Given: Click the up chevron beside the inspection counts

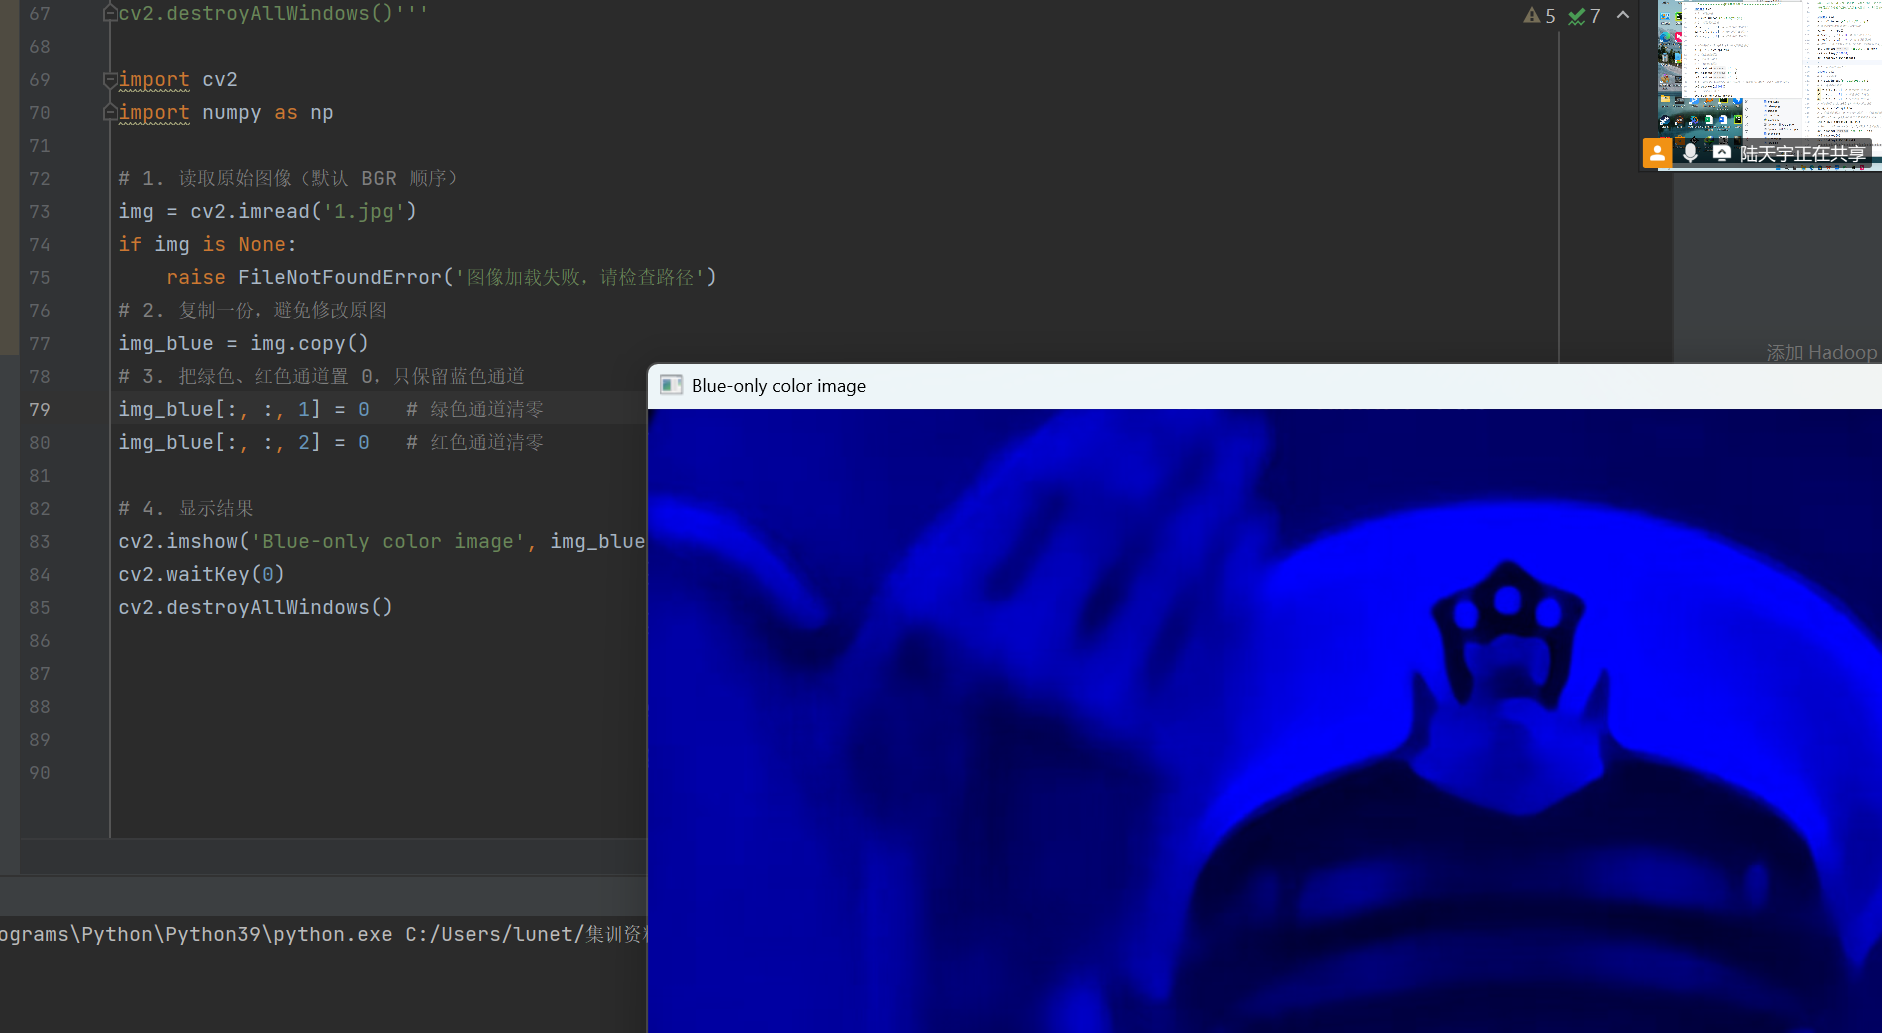Looking at the screenshot, I should [x=1623, y=14].
